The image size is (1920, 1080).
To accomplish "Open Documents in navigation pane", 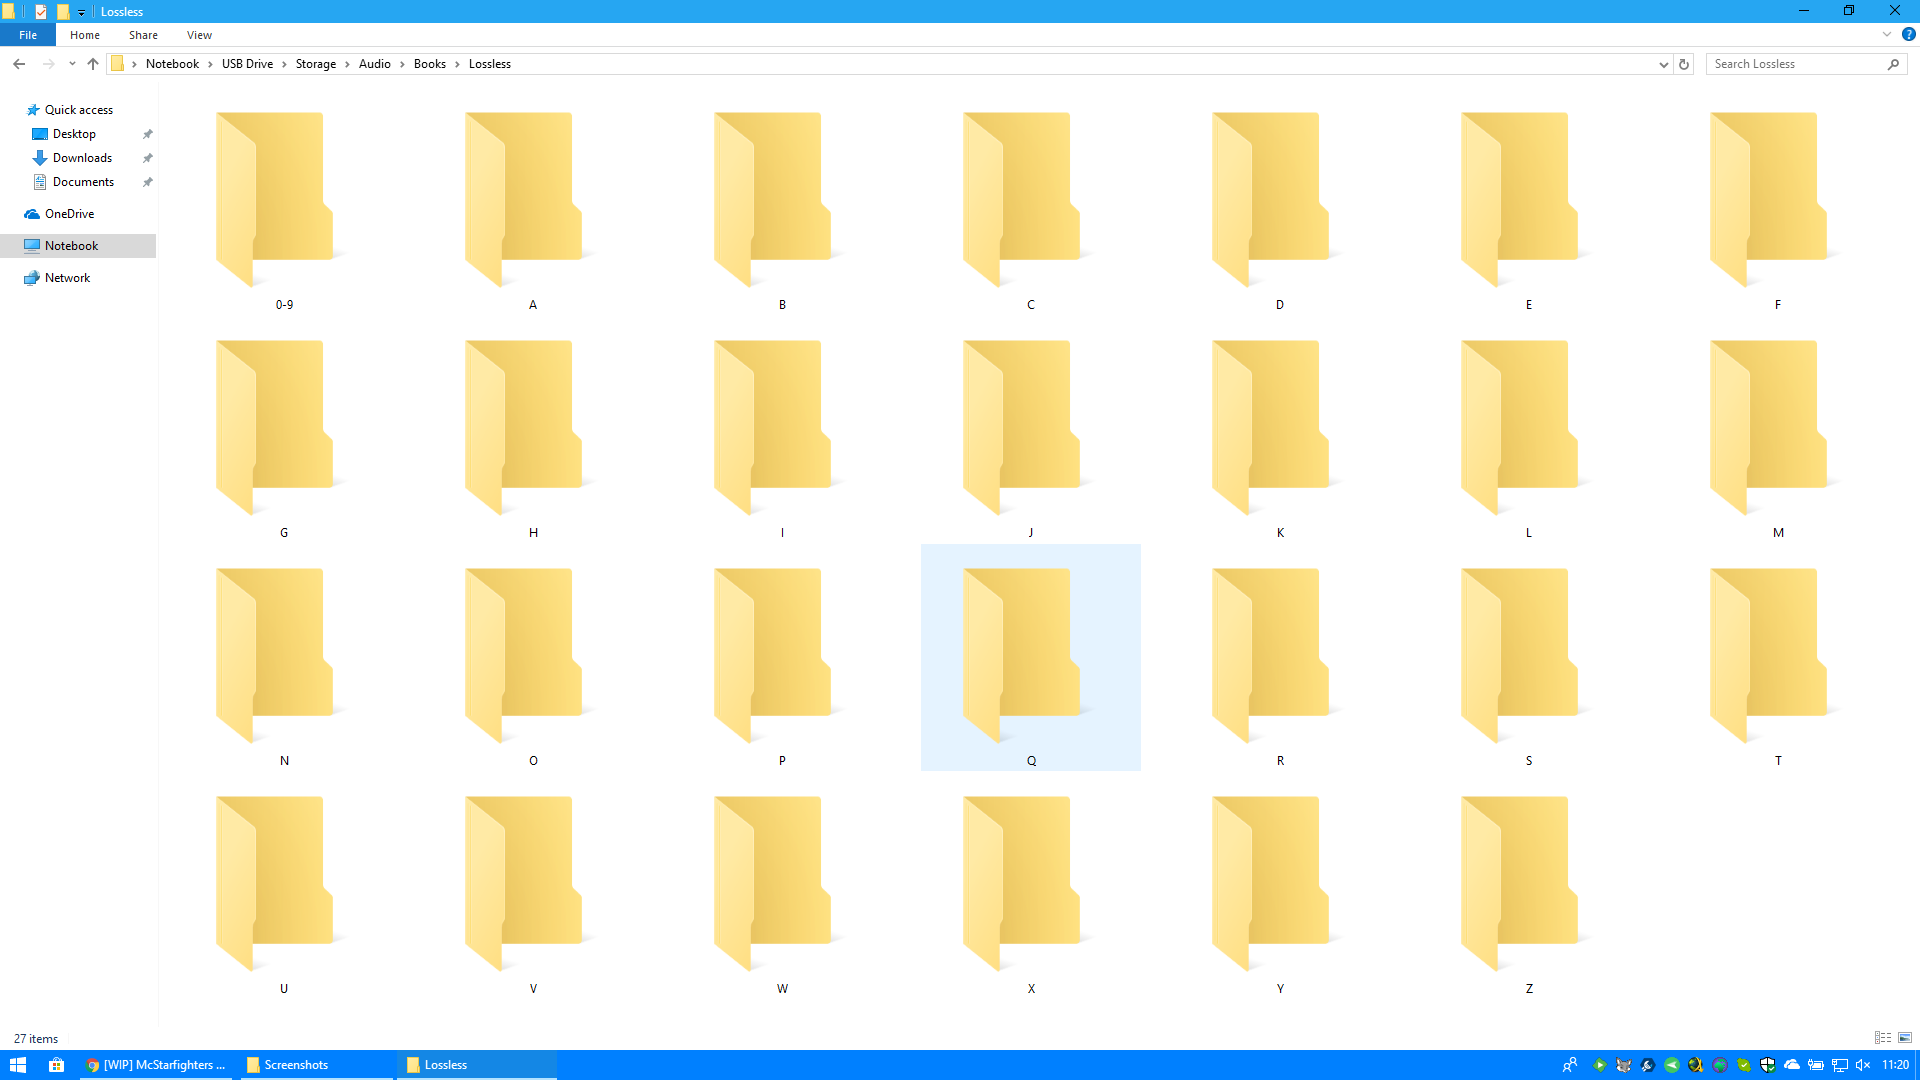I will pyautogui.click(x=83, y=182).
